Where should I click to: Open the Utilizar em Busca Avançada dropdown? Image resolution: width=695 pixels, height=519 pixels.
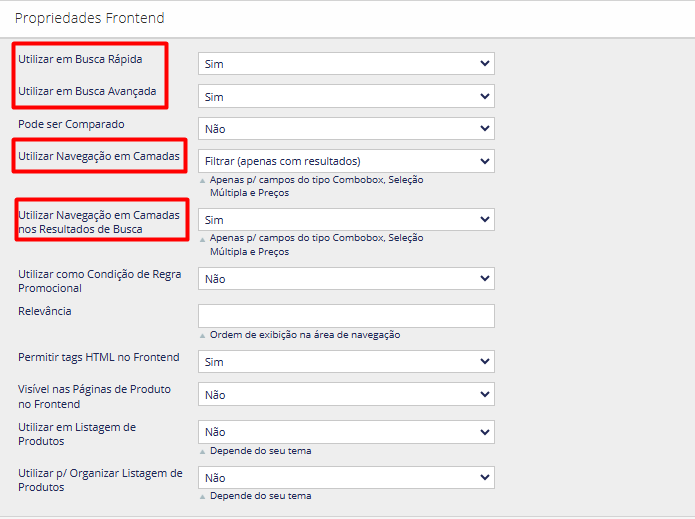tap(346, 97)
